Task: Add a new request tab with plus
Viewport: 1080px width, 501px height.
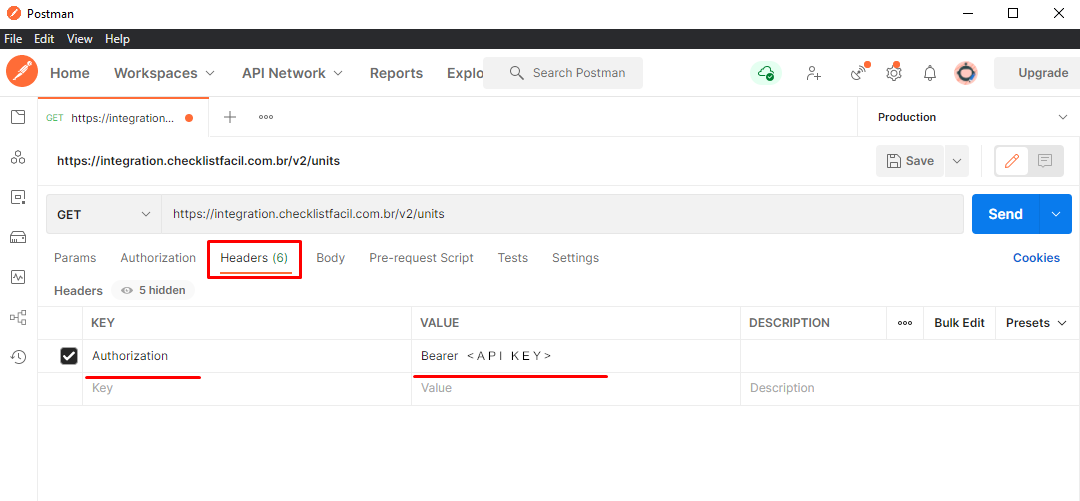Action: 230,117
